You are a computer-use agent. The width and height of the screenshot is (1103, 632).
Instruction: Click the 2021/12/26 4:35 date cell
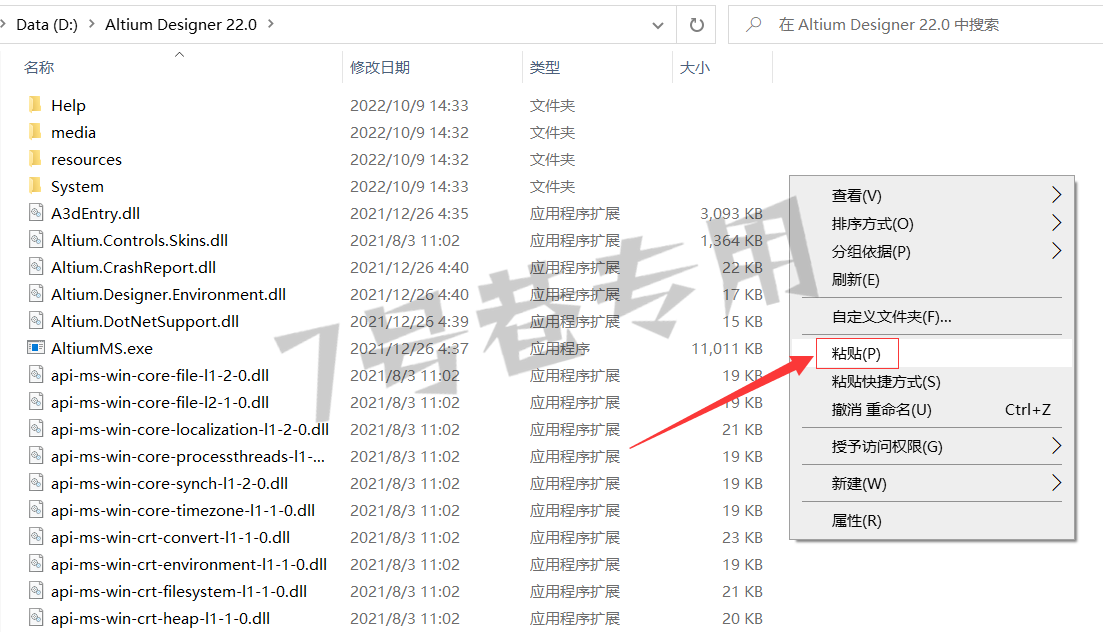[409, 213]
